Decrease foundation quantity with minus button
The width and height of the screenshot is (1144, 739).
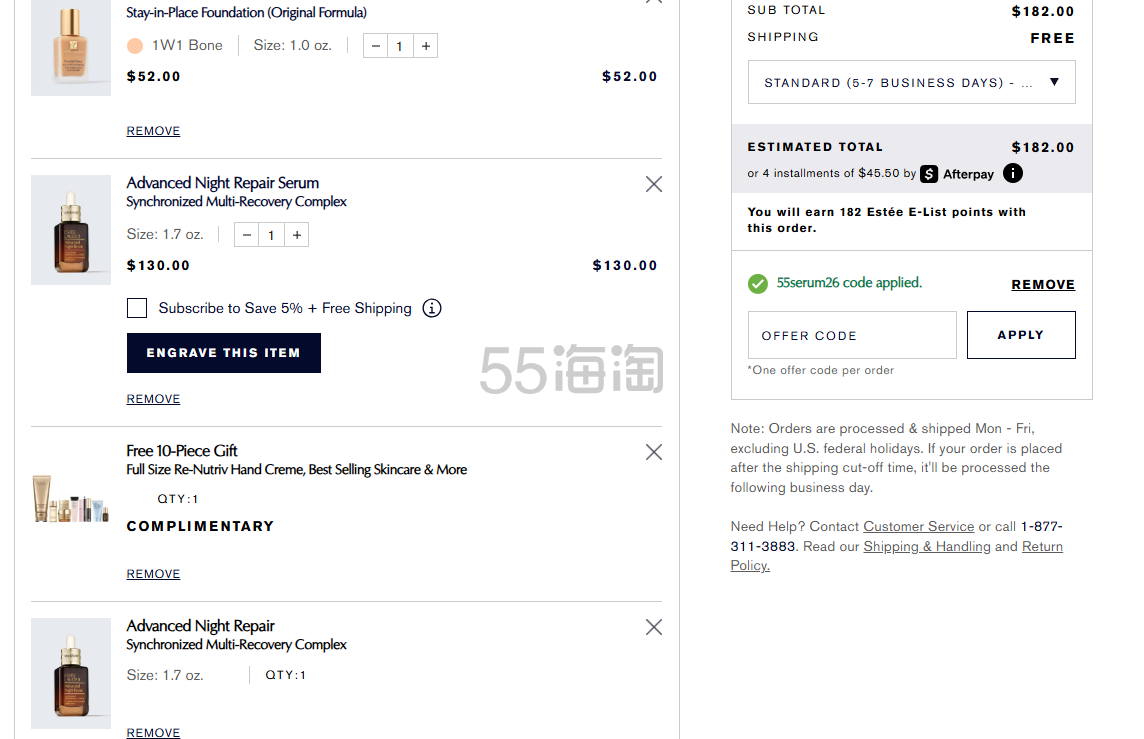(375, 46)
